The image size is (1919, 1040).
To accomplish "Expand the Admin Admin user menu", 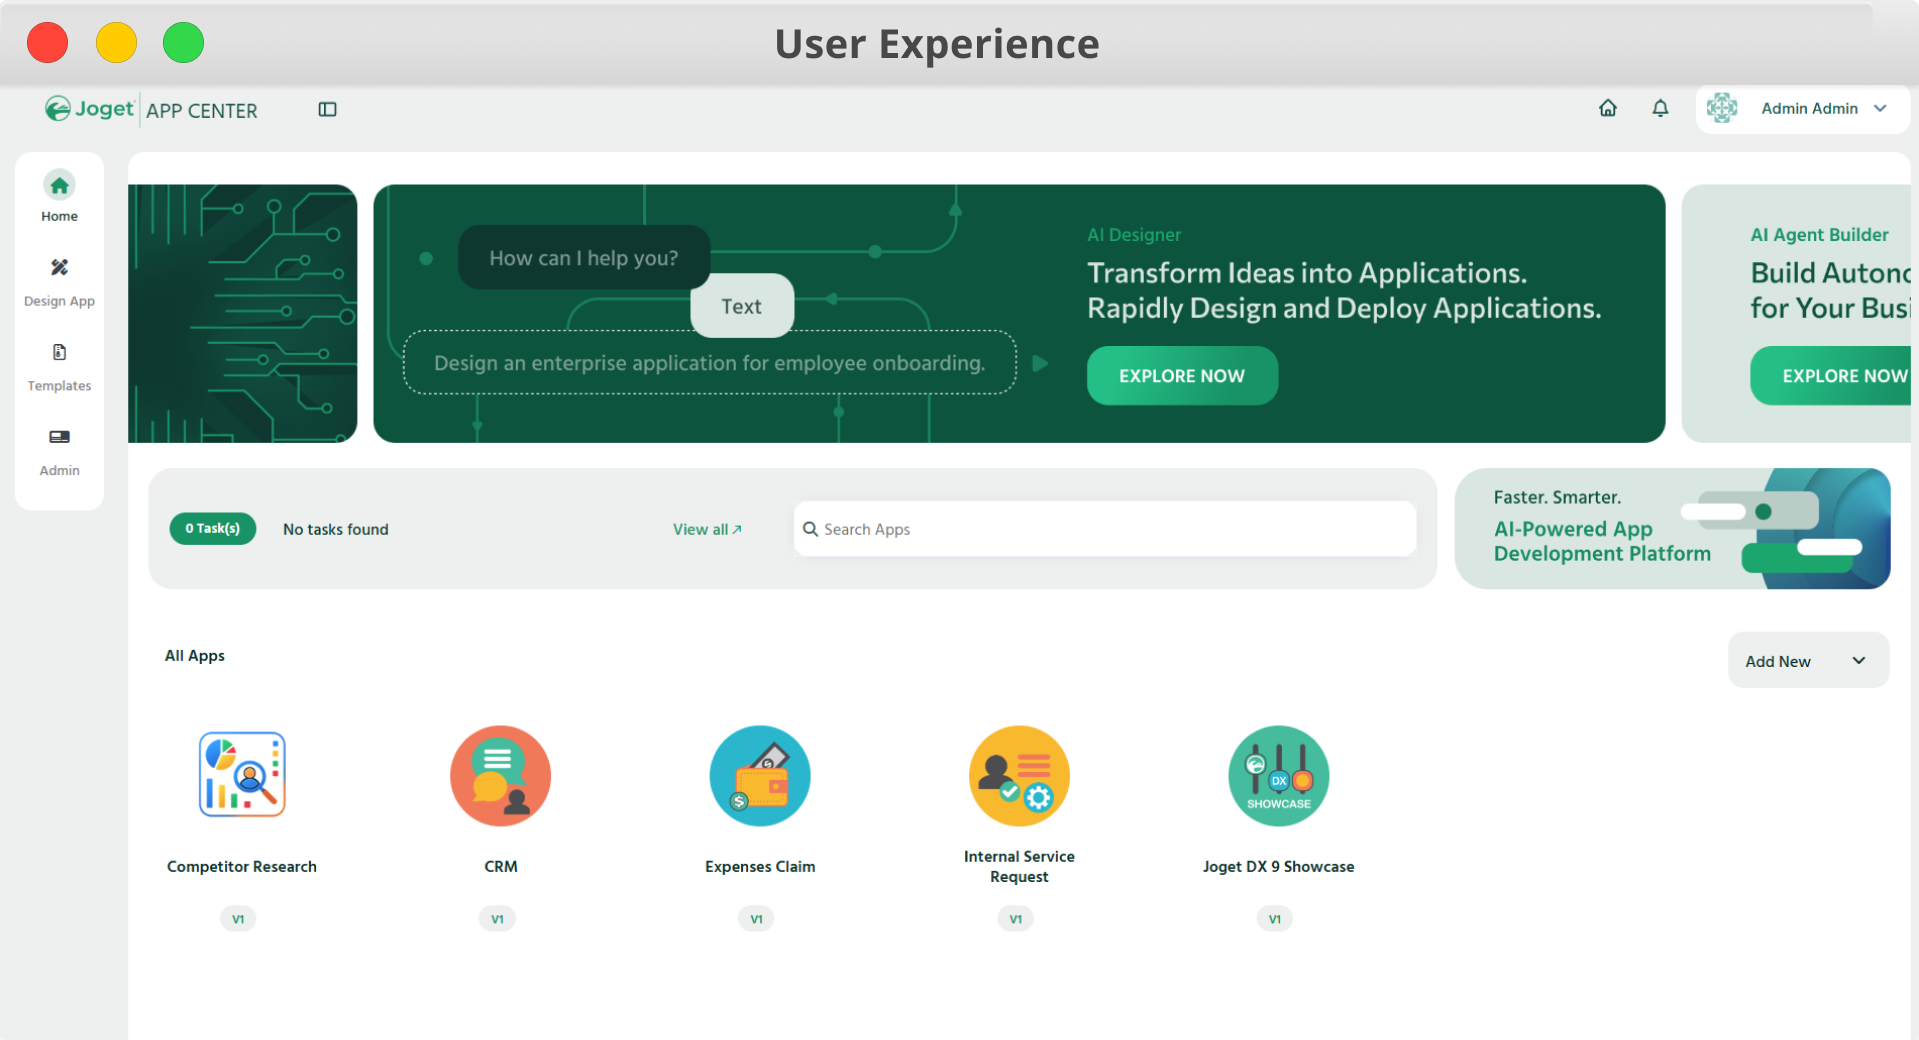I will point(1802,108).
